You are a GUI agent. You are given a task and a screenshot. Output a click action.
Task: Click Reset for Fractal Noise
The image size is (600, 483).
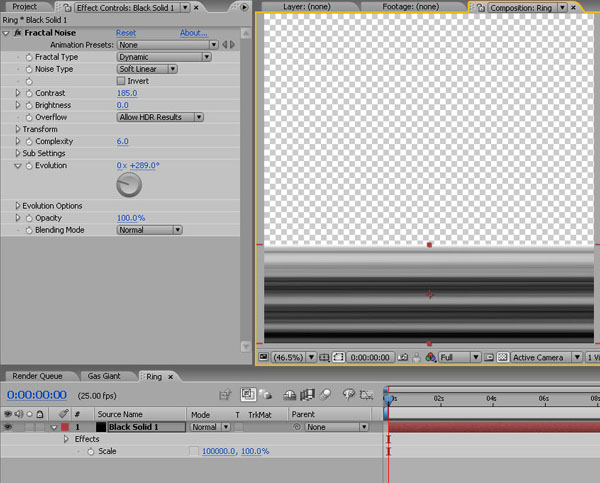(126, 33)
